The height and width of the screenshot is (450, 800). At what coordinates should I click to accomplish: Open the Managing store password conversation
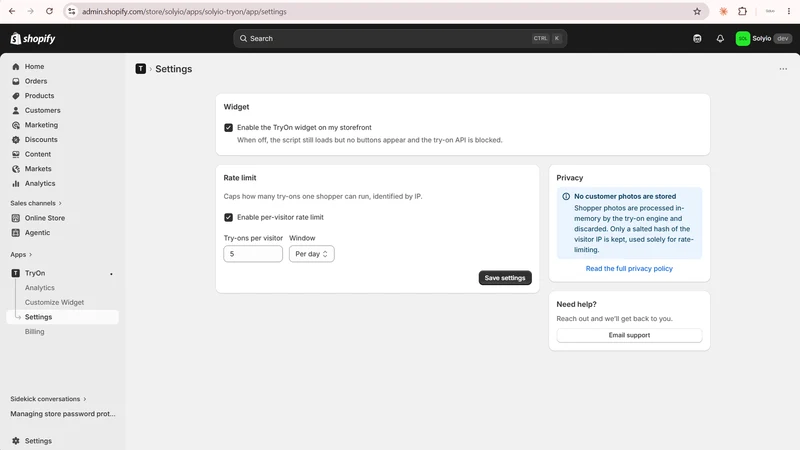pyautogui.click(x=63, y=414)
